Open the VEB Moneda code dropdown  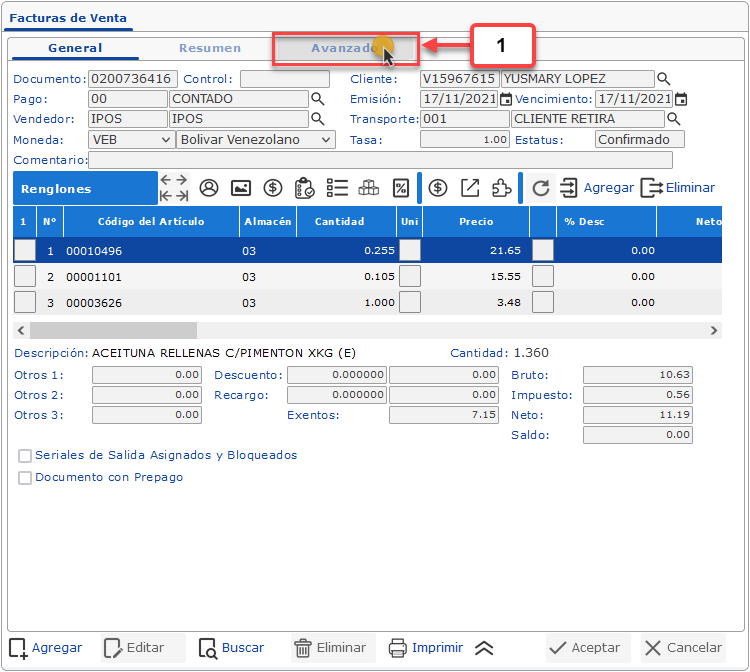132,140
